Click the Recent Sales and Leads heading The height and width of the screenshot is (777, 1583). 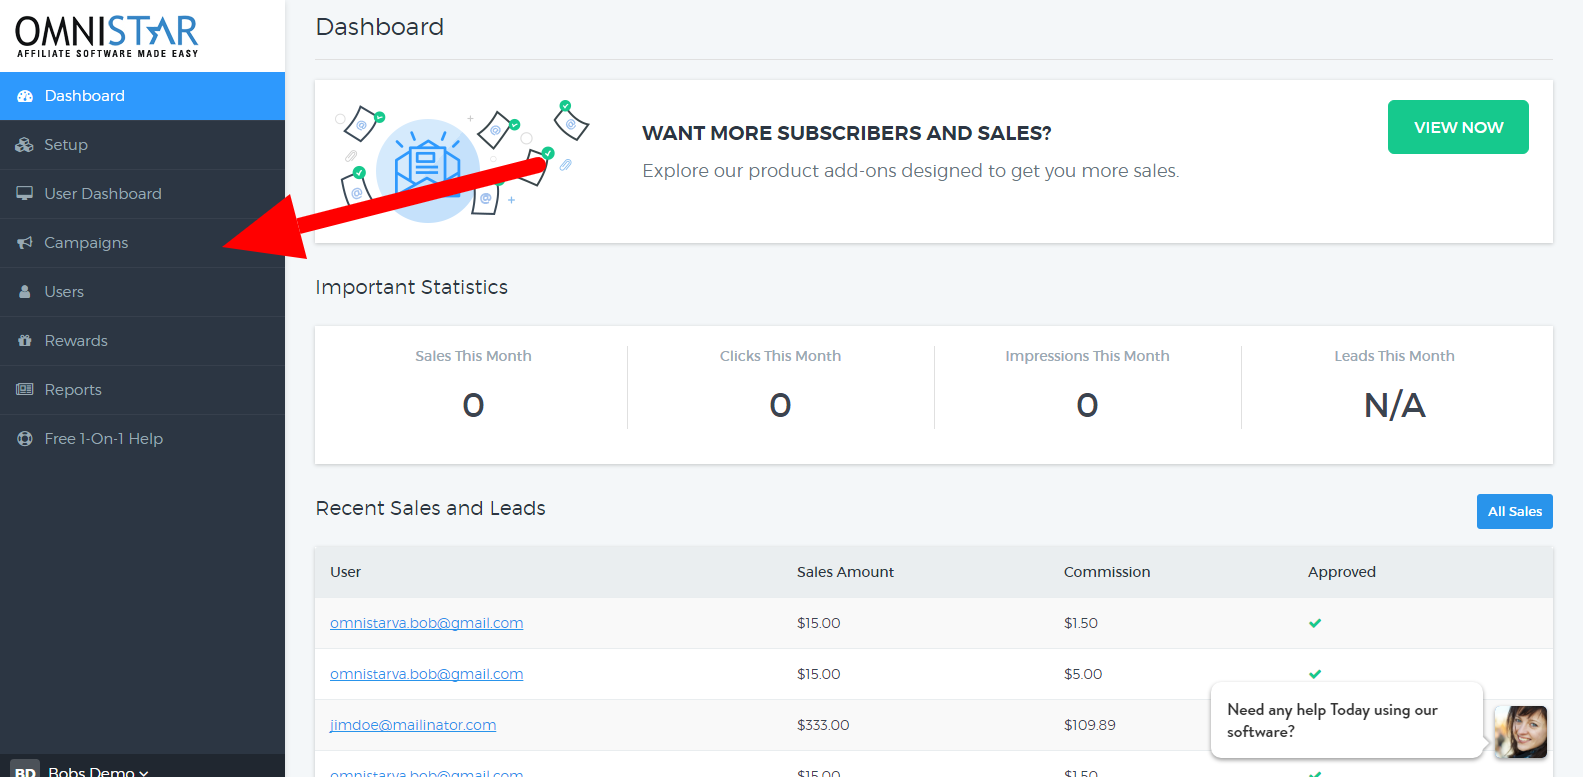pos(431,508)
